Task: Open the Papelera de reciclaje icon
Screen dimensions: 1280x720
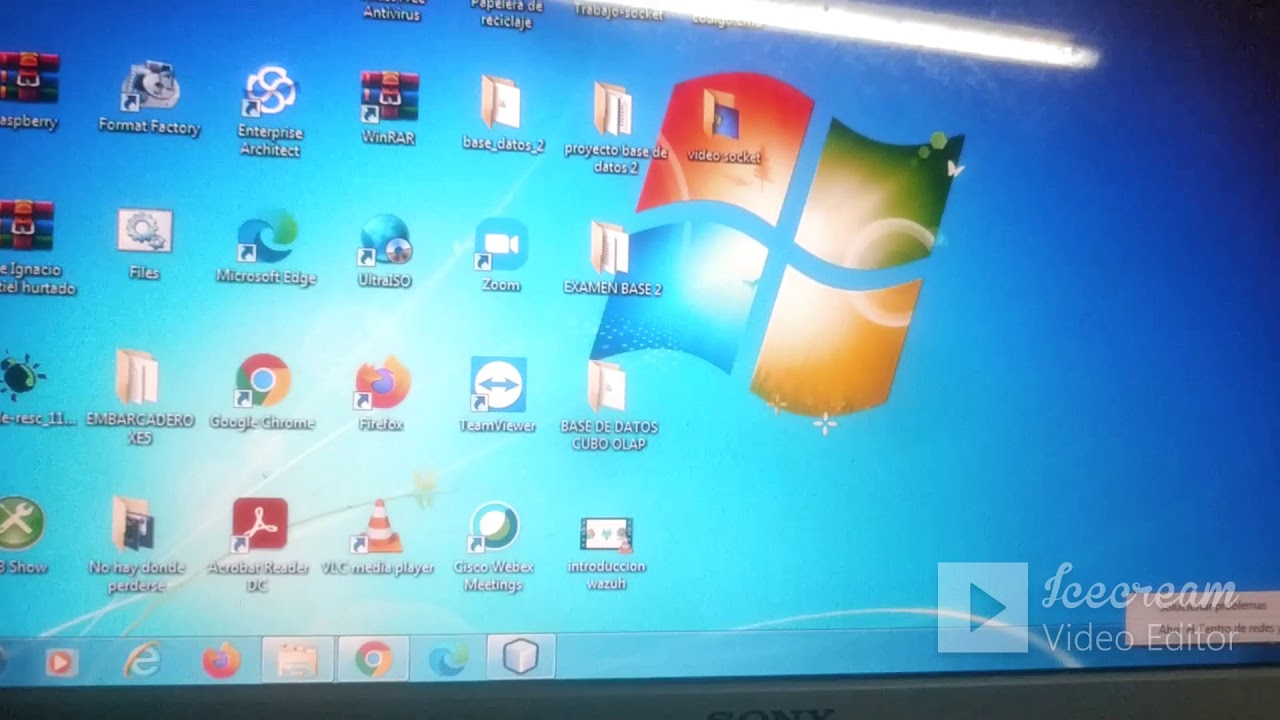Action: pos(507,14)
